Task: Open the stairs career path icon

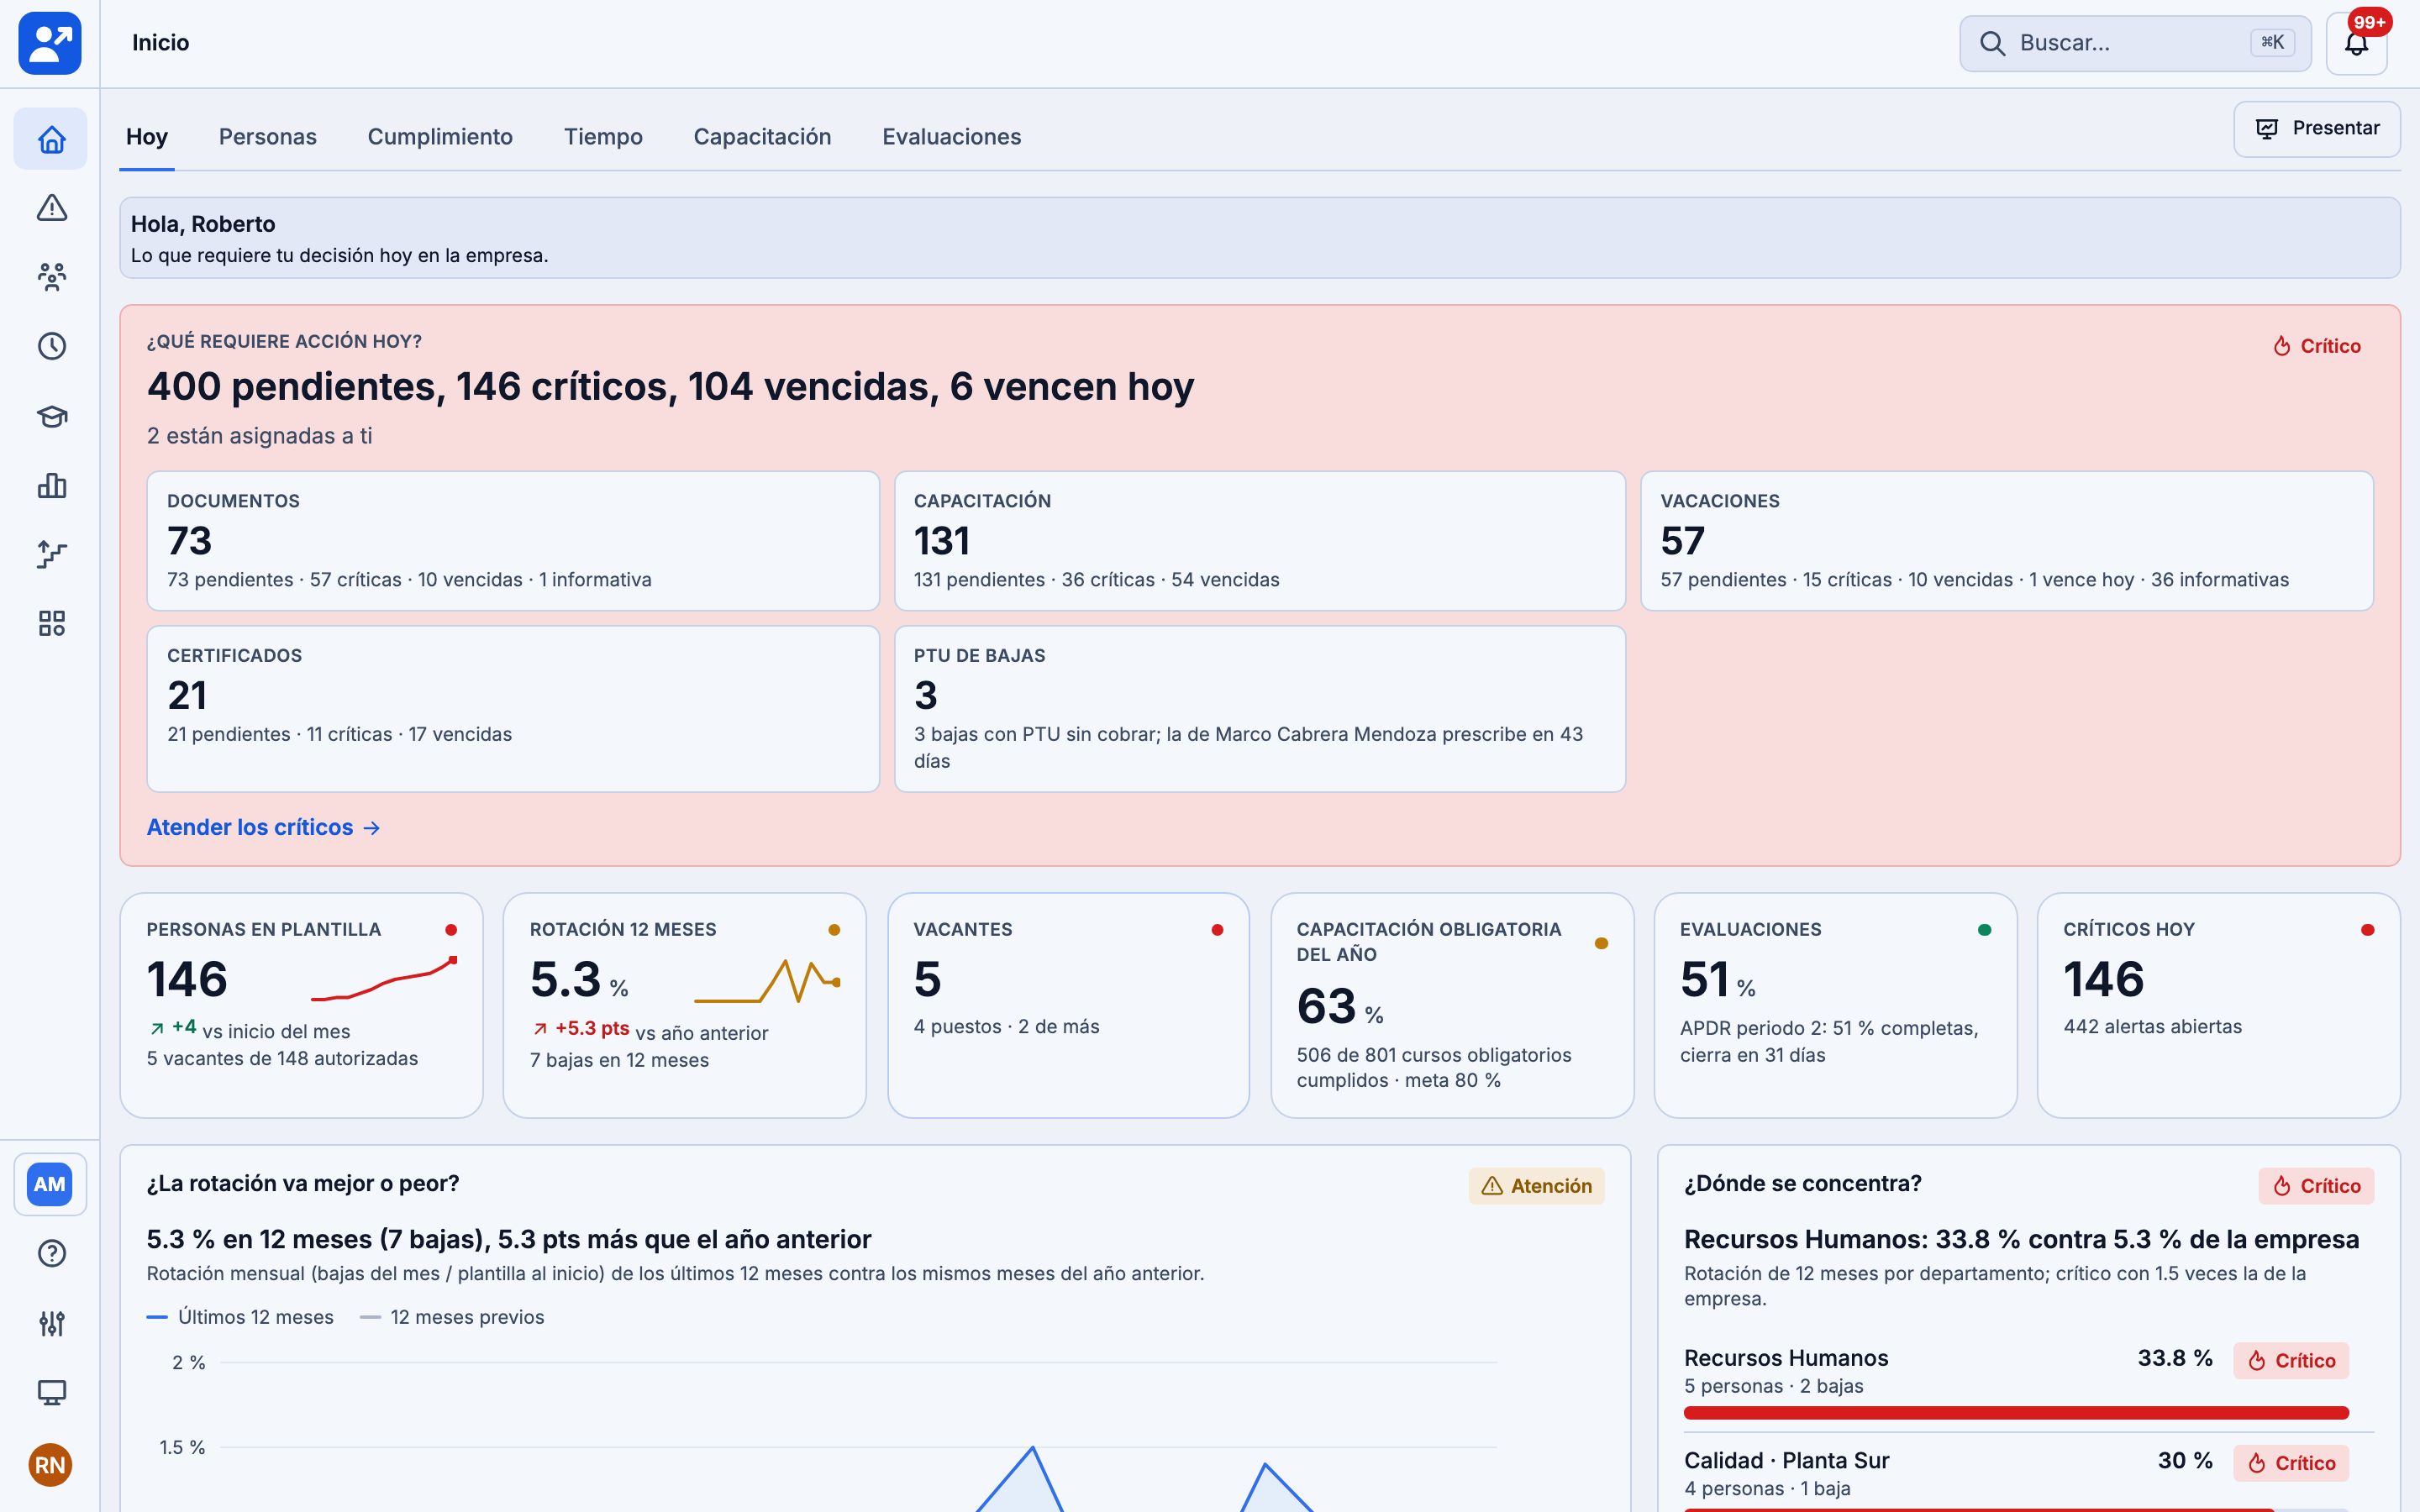Action: tap(51, 554)
